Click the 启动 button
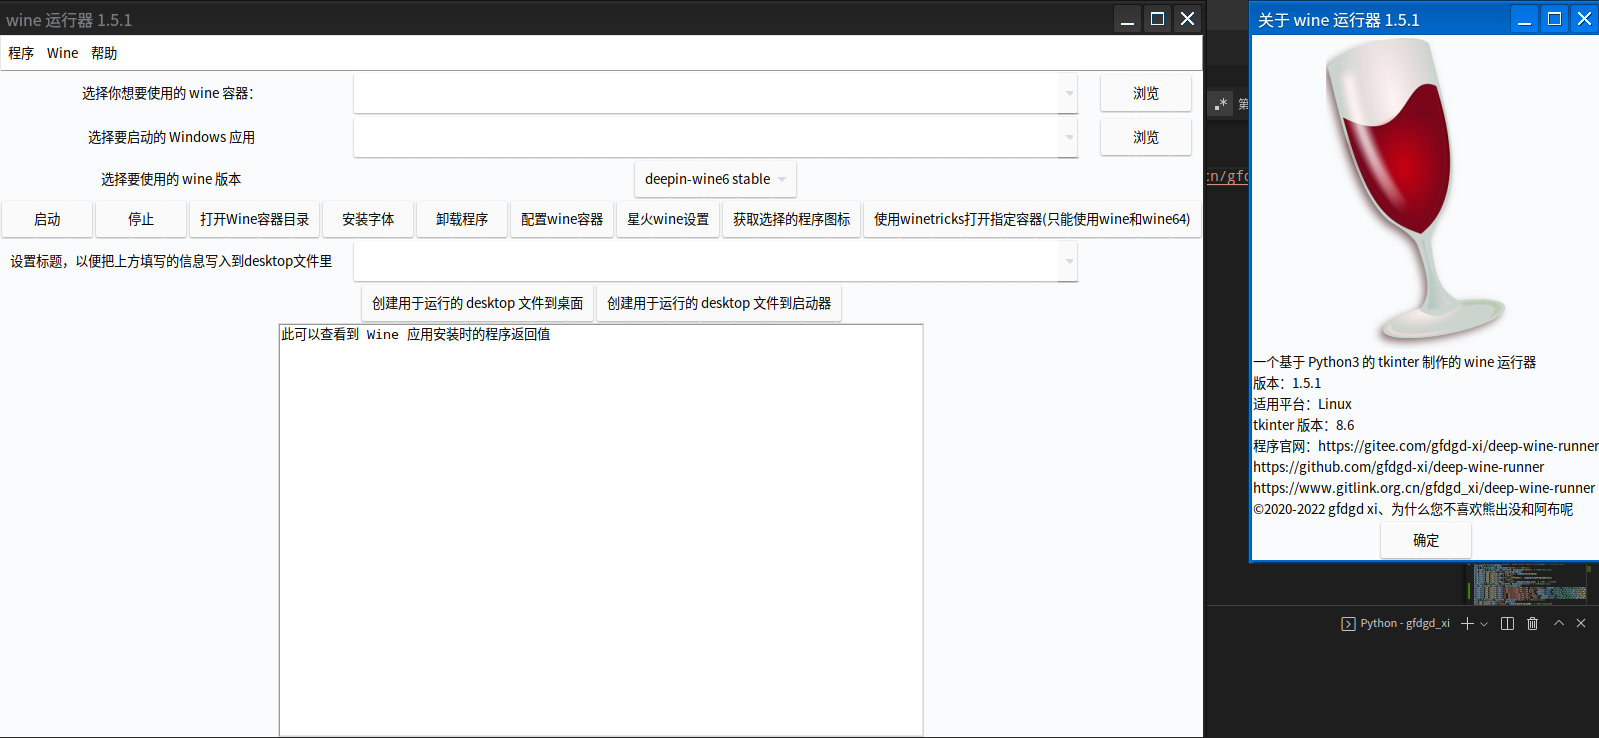 click(47, 219)
